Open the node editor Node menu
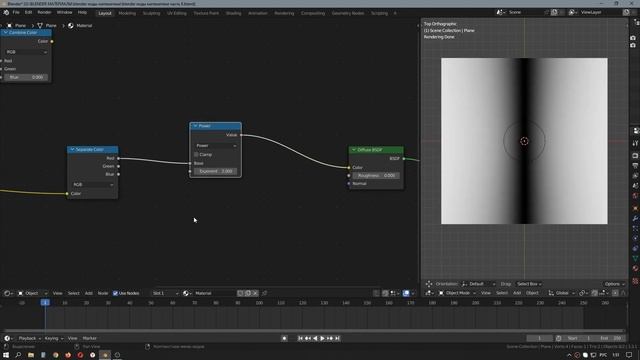This screenshot has width=640, height=360. point(103,293)
